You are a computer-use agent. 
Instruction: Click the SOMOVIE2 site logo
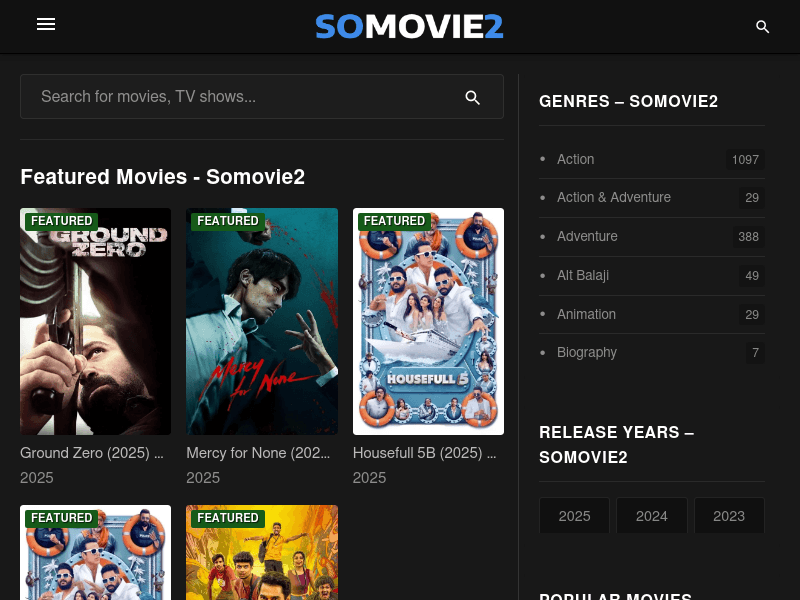tap(409, 26)
